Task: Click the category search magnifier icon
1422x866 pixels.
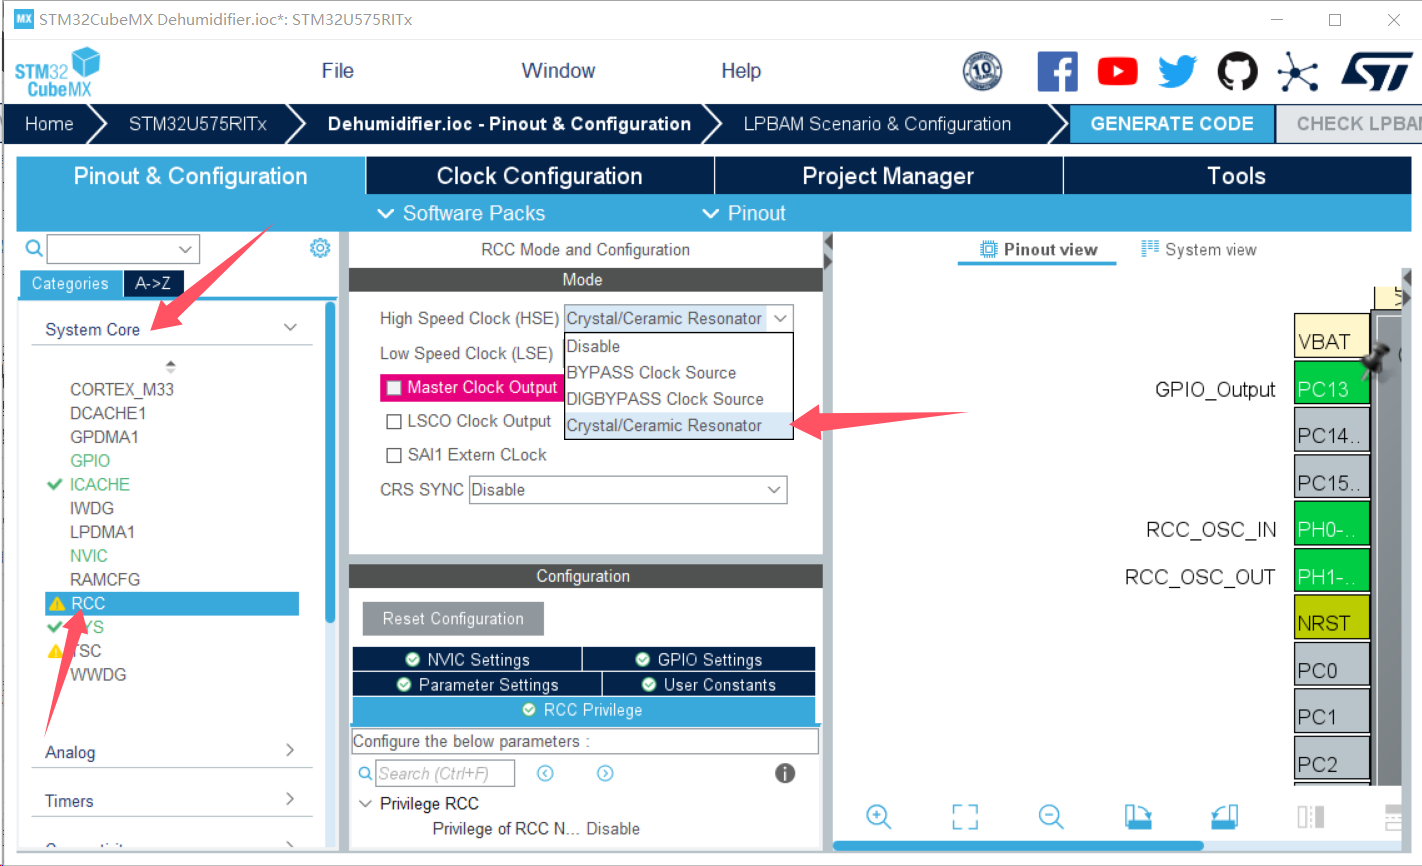Action: pyautogui.click(x=34, y=248)
